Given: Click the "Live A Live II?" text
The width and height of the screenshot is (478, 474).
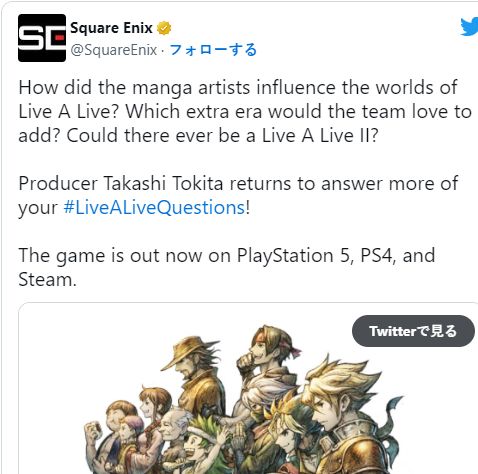Looking at the screenshot, I should coord(320,136).
